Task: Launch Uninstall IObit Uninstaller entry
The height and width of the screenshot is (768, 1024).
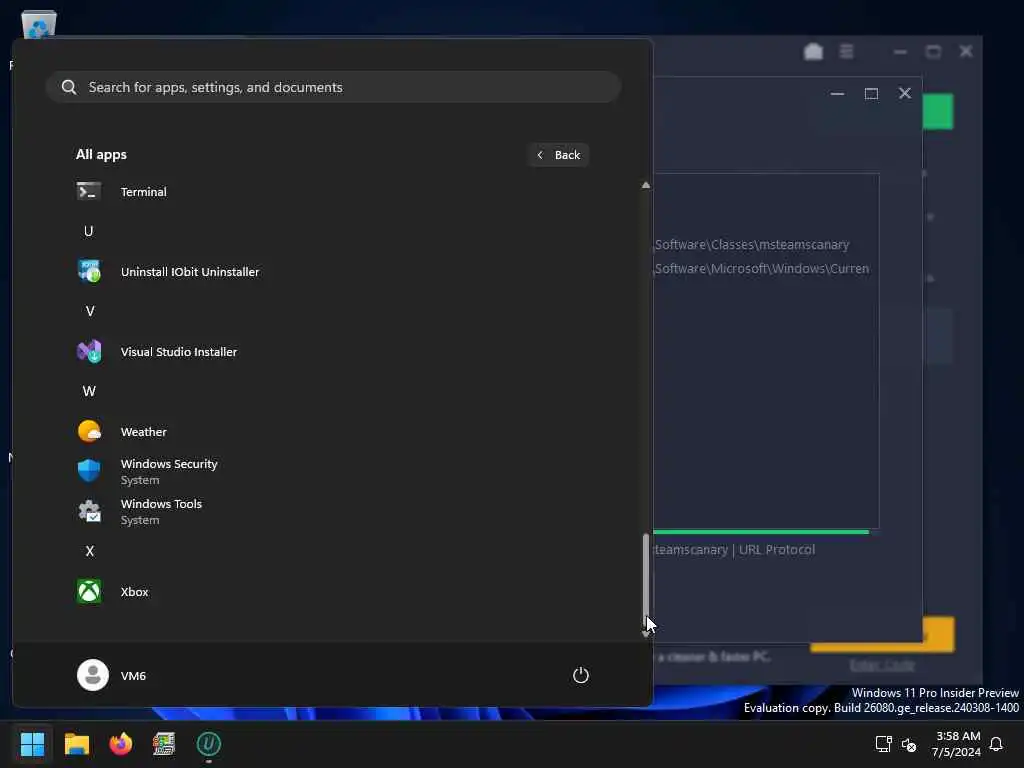Action: (x=332, y=272)
